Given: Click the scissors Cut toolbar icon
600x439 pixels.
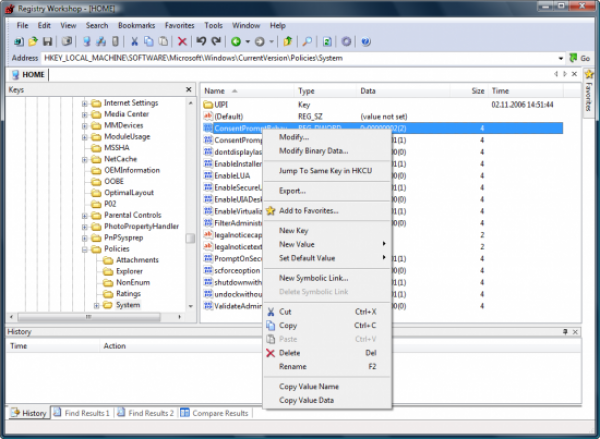Looking at the screenshot, I should 134,42.
